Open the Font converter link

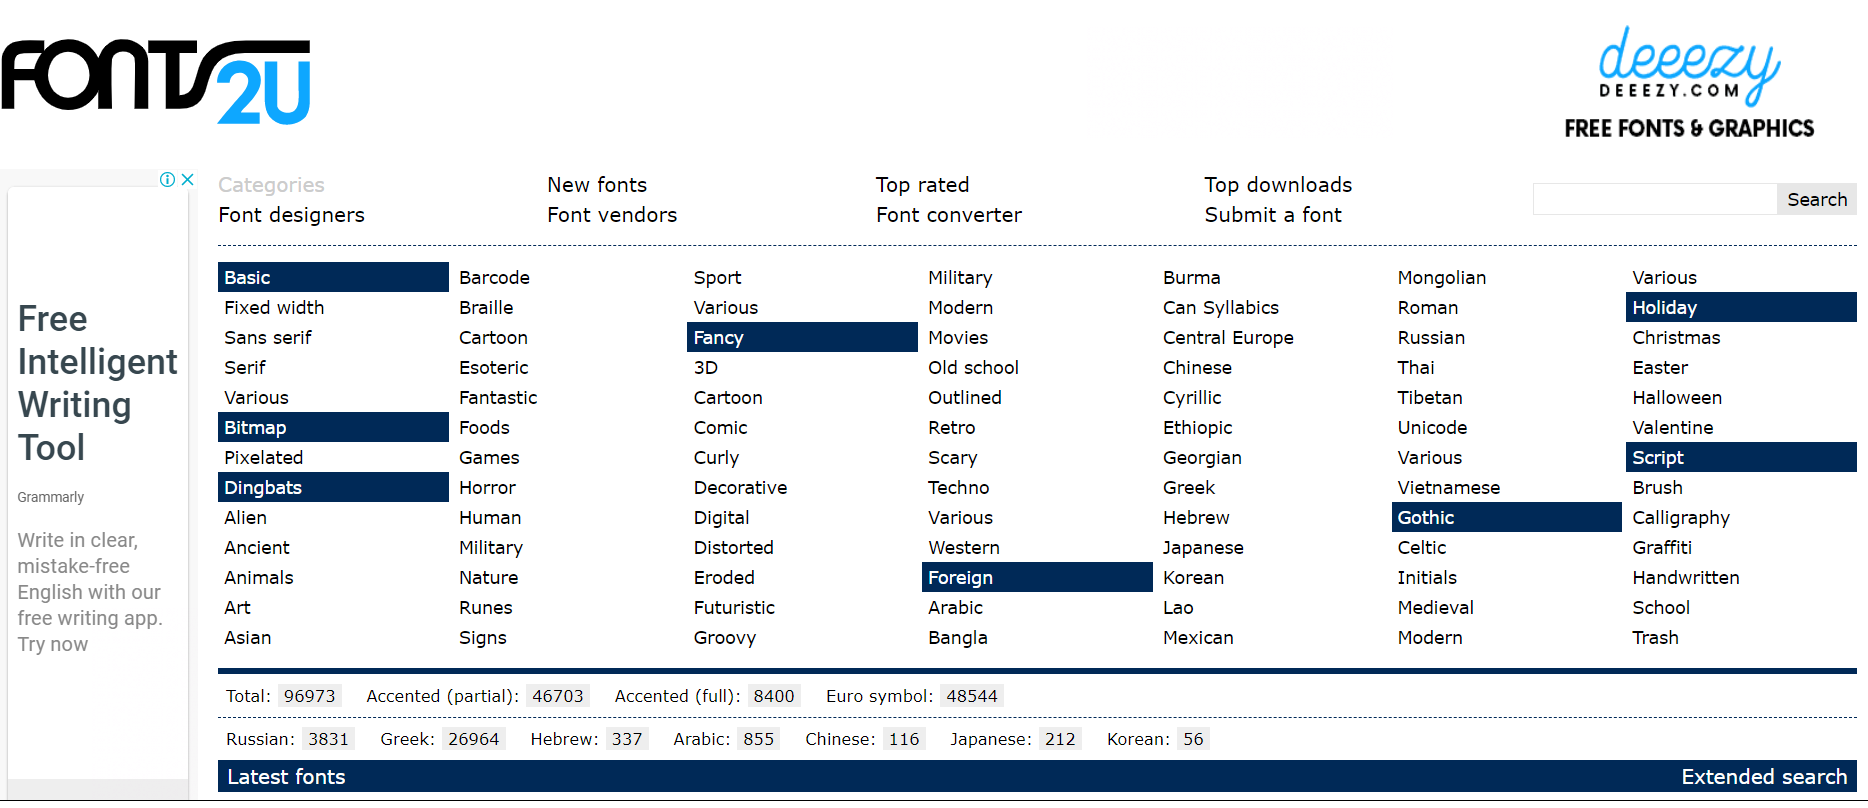[x=949, y=215]
